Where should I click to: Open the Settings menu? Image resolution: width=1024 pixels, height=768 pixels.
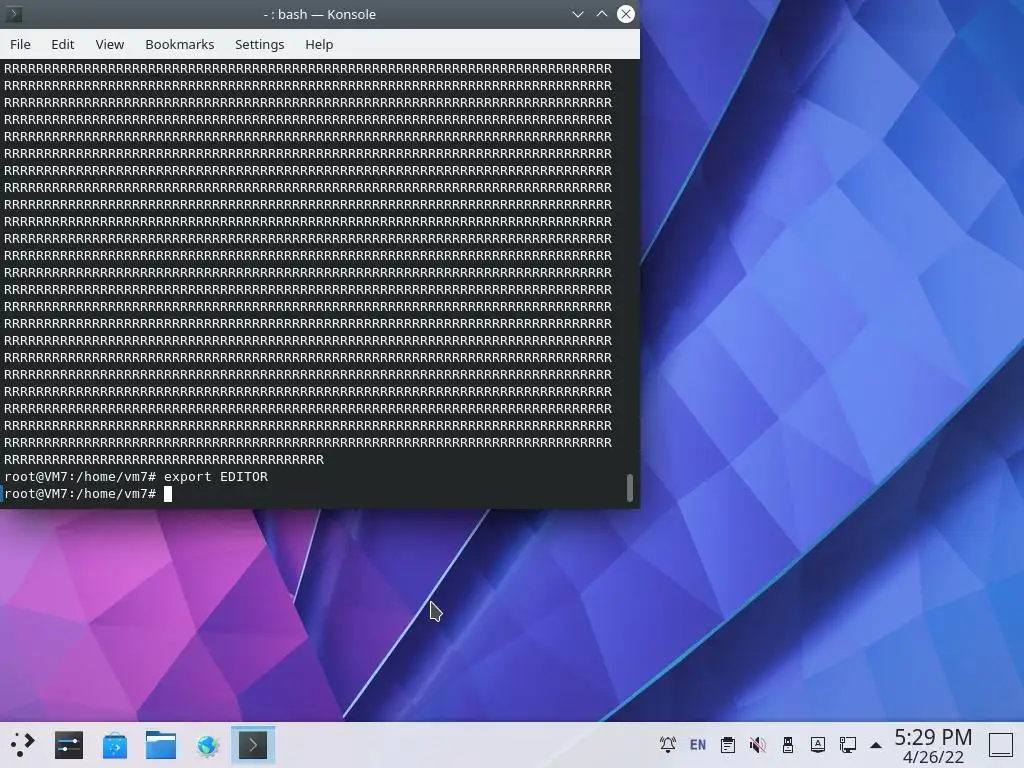pos(259,44)
